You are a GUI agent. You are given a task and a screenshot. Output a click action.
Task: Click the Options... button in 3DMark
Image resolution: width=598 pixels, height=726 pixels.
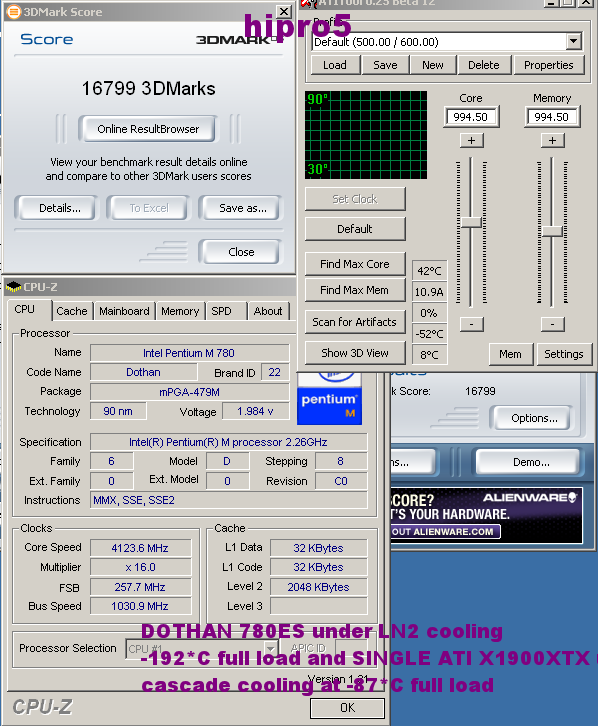[x=534, y=418]
